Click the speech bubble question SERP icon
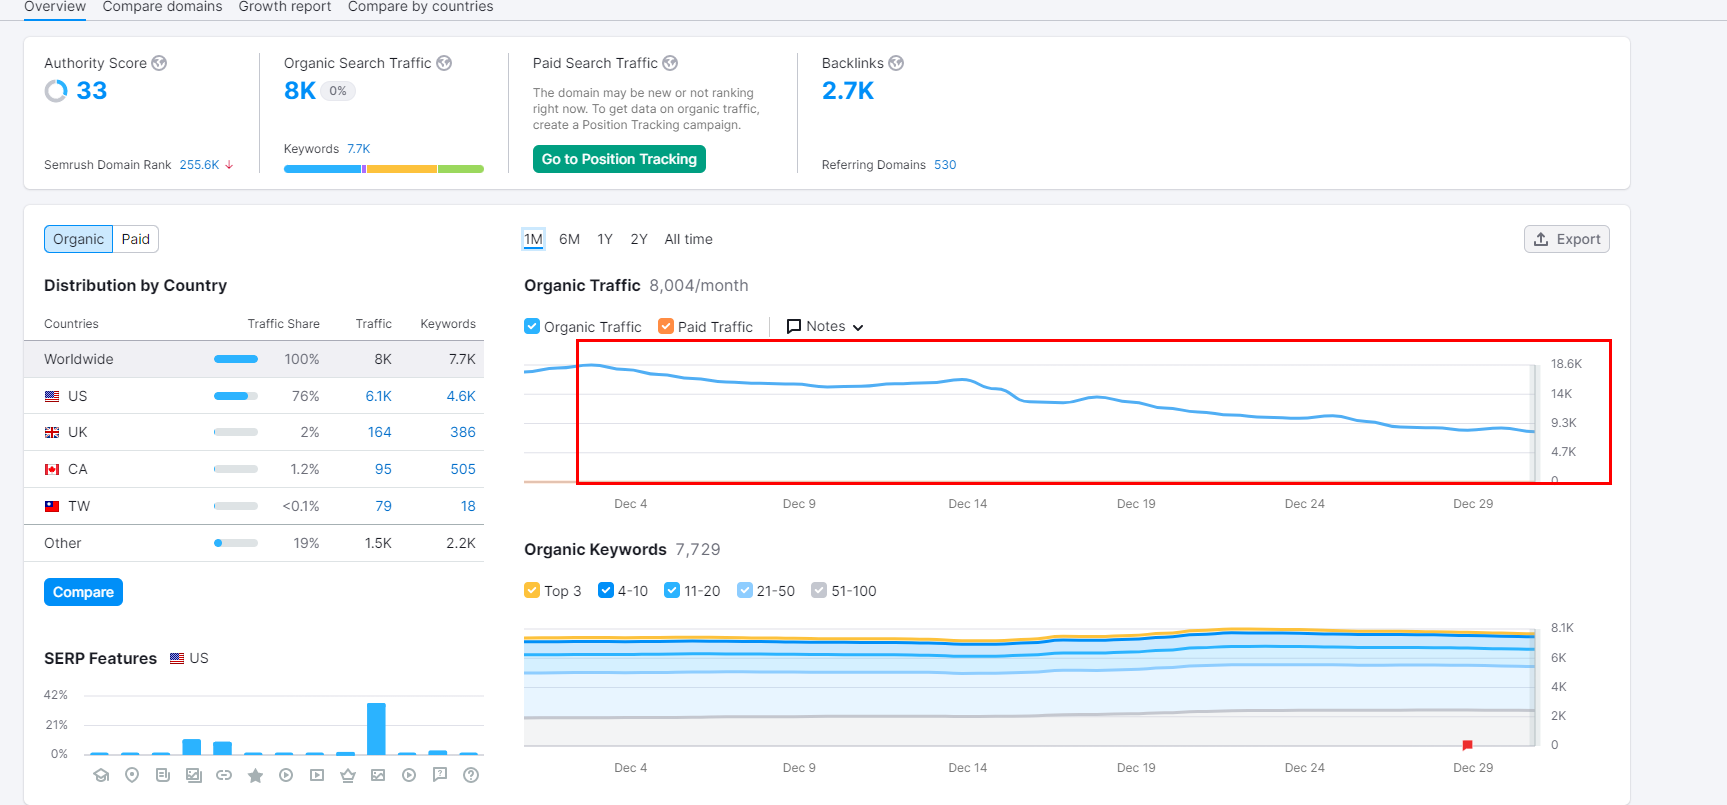The height and width of the screenshot is (805, 1727). pos(440,775)
